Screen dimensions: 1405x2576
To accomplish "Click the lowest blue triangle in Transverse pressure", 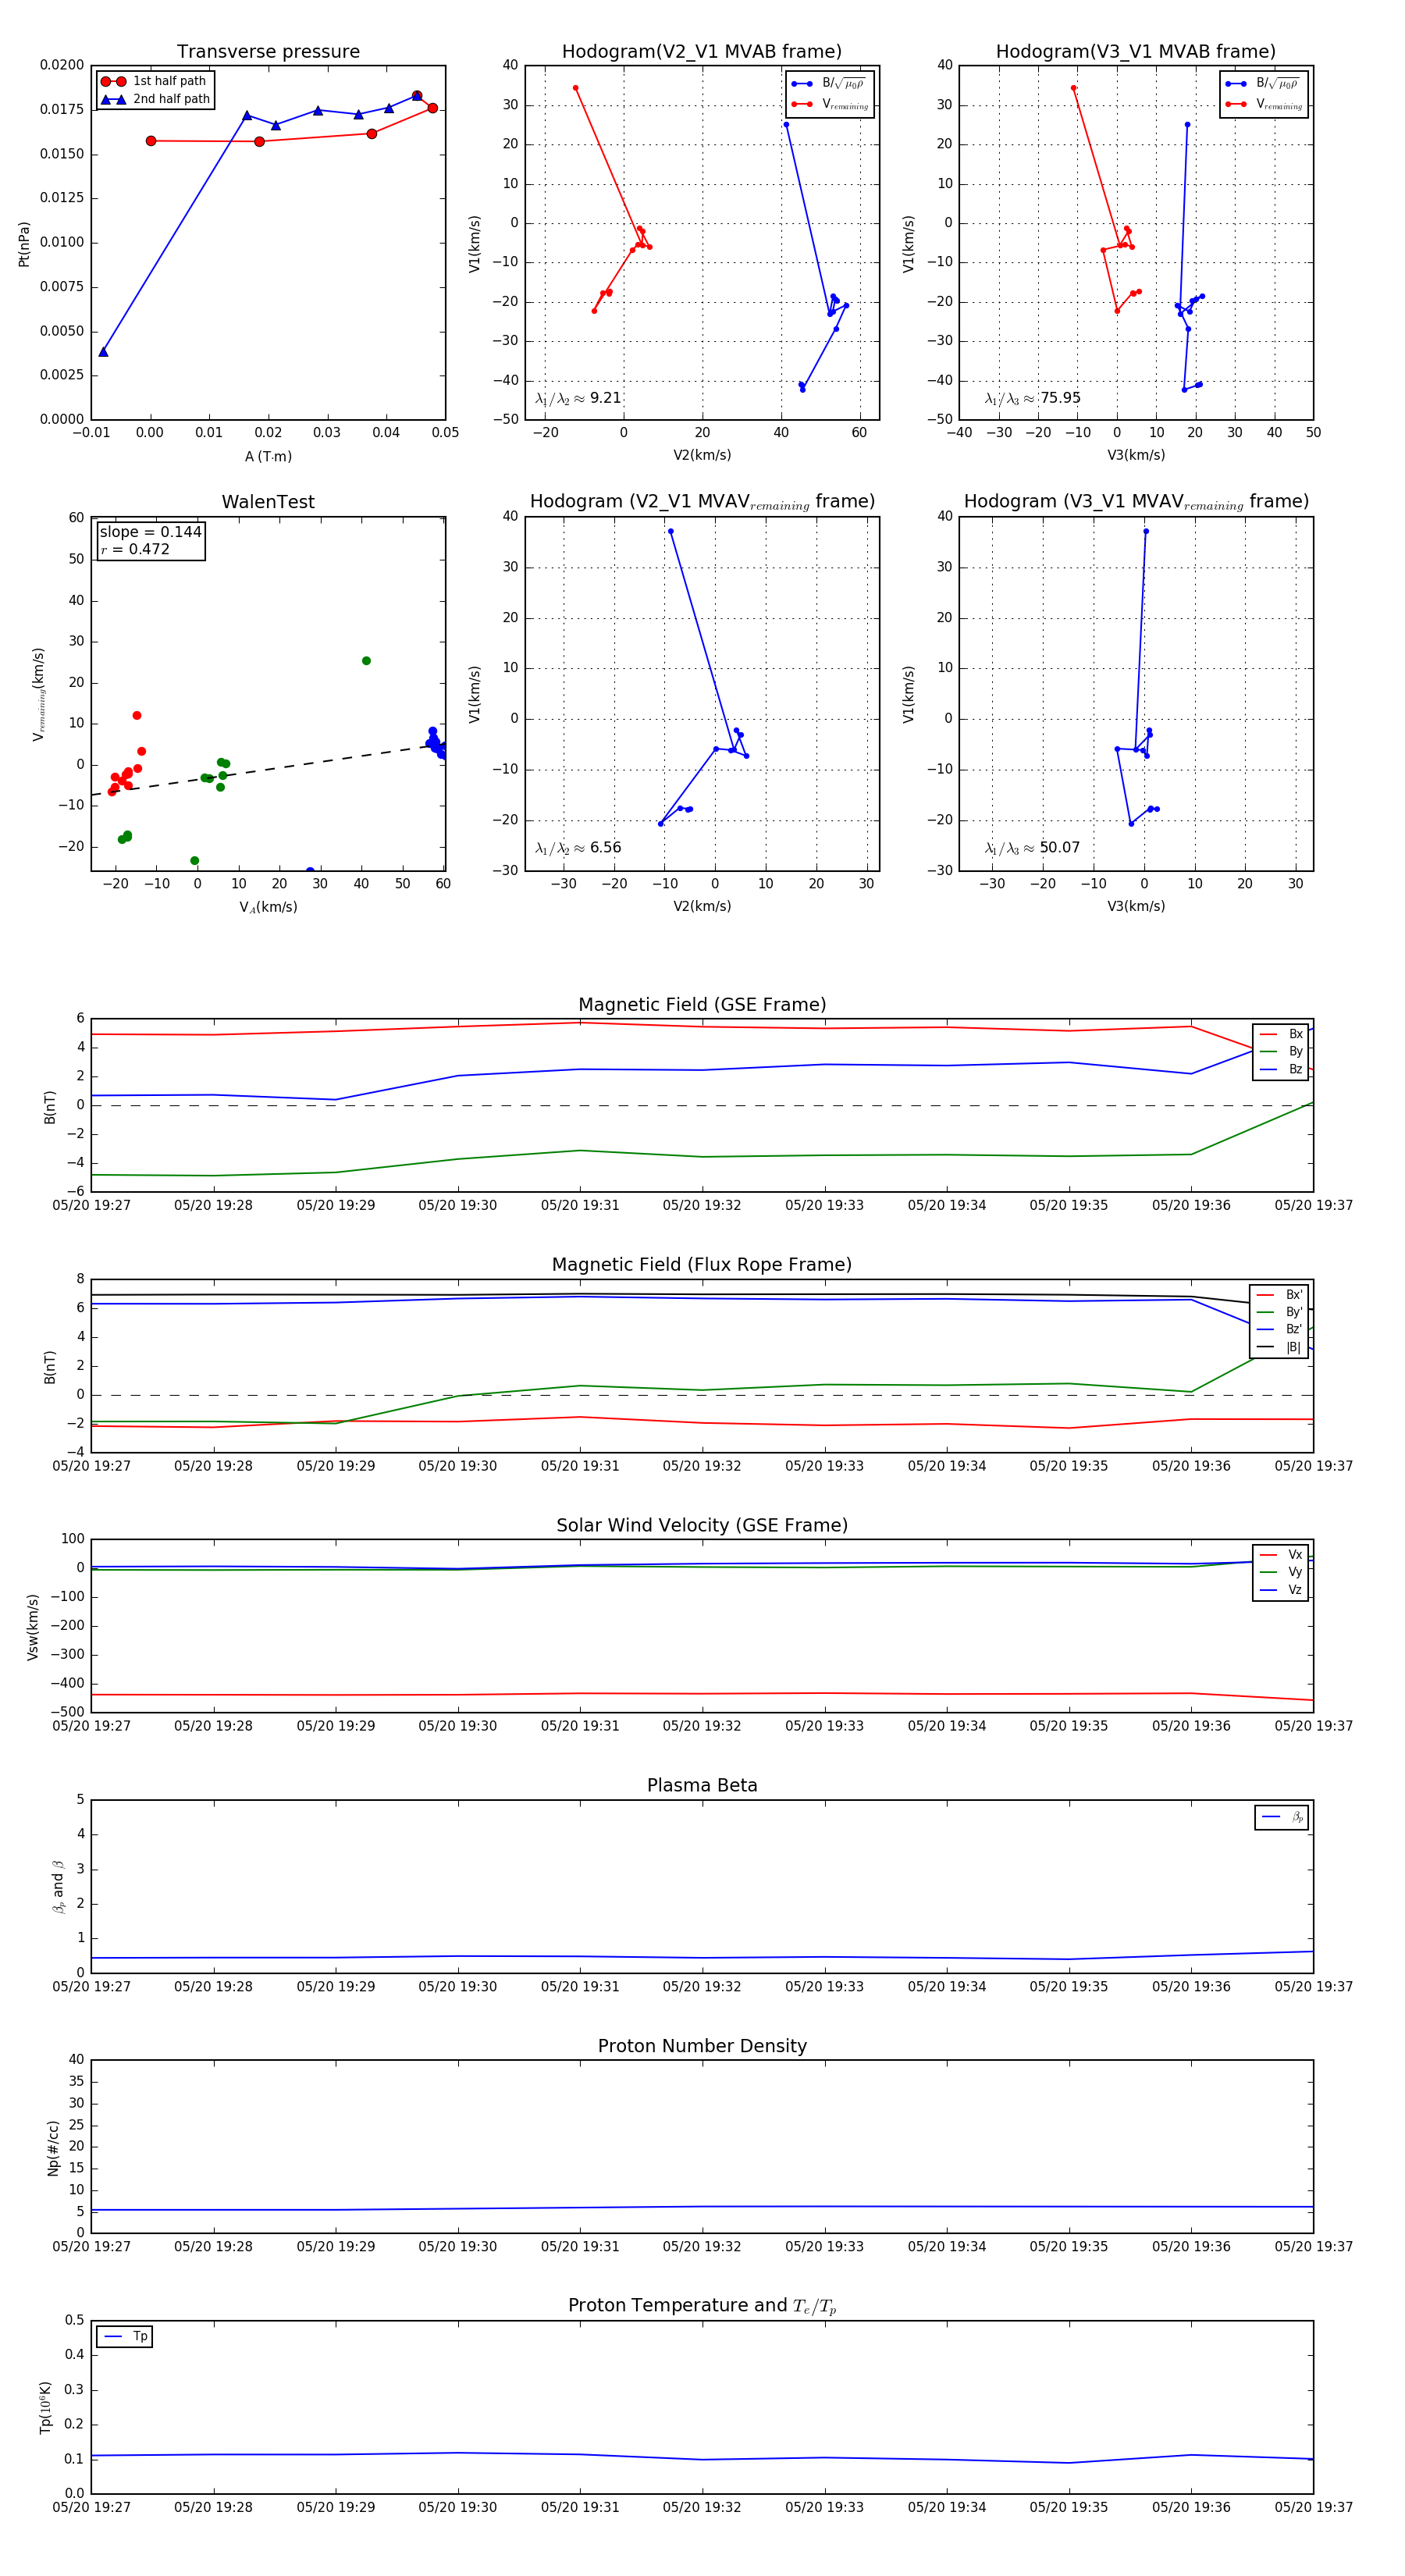I will (103, 352).
